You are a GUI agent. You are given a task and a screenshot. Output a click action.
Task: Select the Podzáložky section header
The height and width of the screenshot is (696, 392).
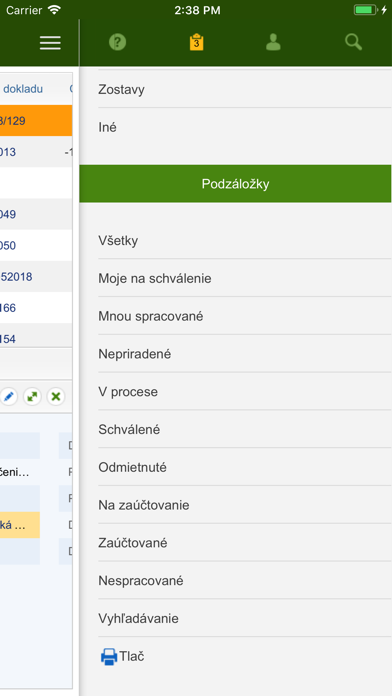235,184
